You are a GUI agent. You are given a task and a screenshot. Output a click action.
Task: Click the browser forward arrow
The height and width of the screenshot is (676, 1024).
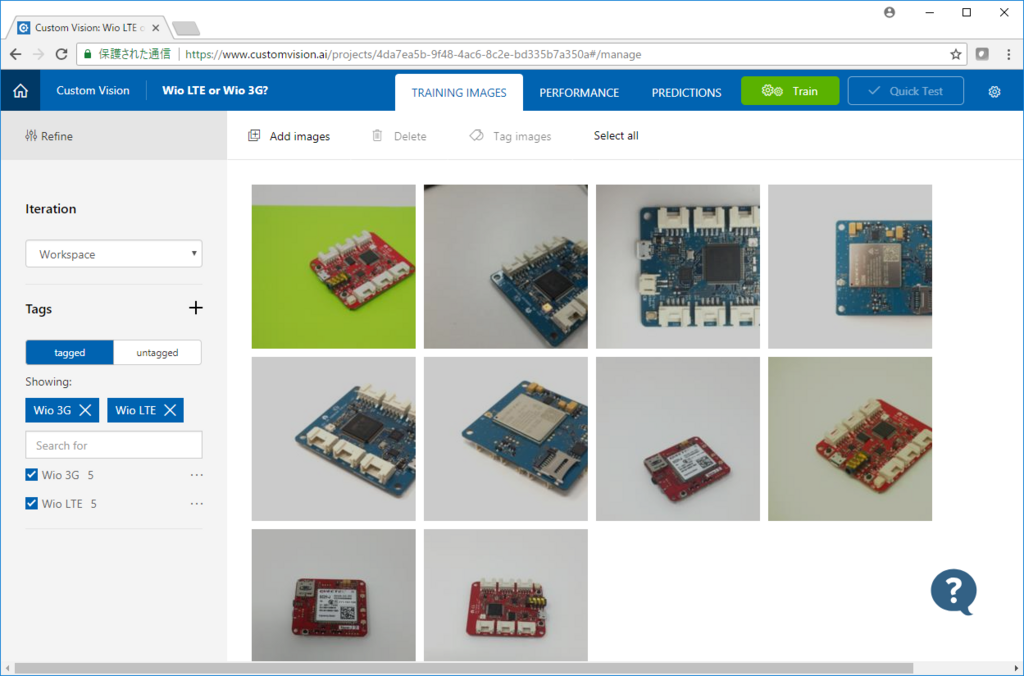coord(39,54)
